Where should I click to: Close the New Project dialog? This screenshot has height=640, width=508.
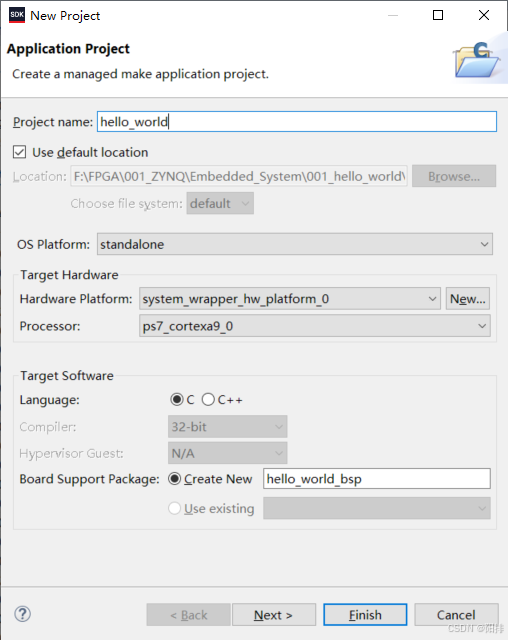[x=484, y=15]
